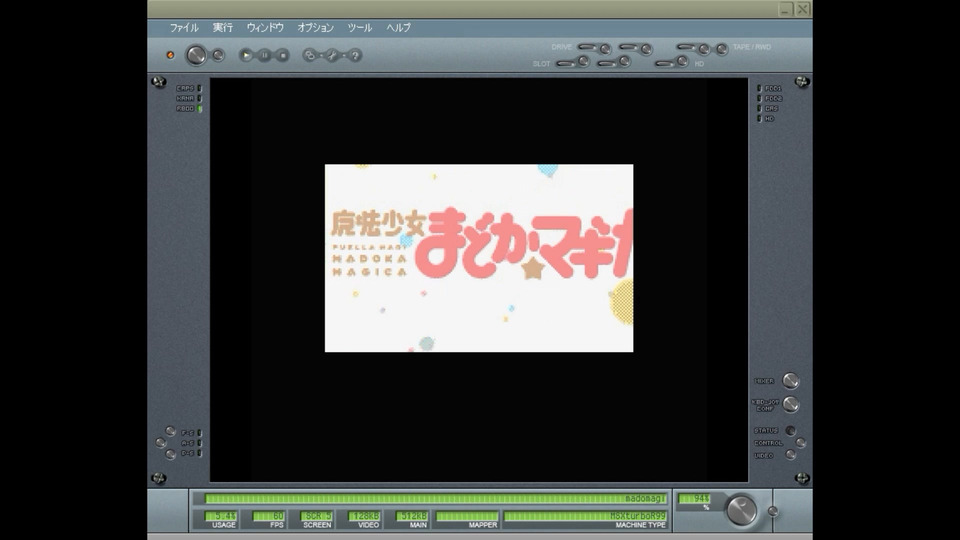Open the 実行 menu
The width and height of the screenshot is (960, 540).
click(x=223, y=28)
